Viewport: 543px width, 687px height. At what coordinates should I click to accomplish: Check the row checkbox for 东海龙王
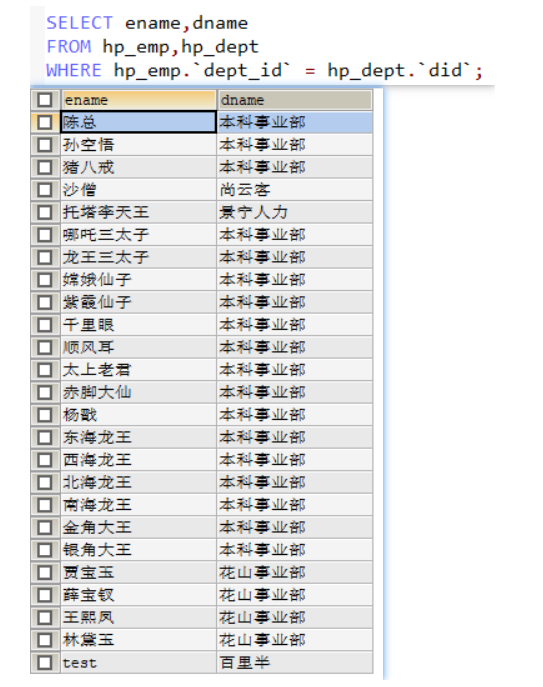[45, 438]
